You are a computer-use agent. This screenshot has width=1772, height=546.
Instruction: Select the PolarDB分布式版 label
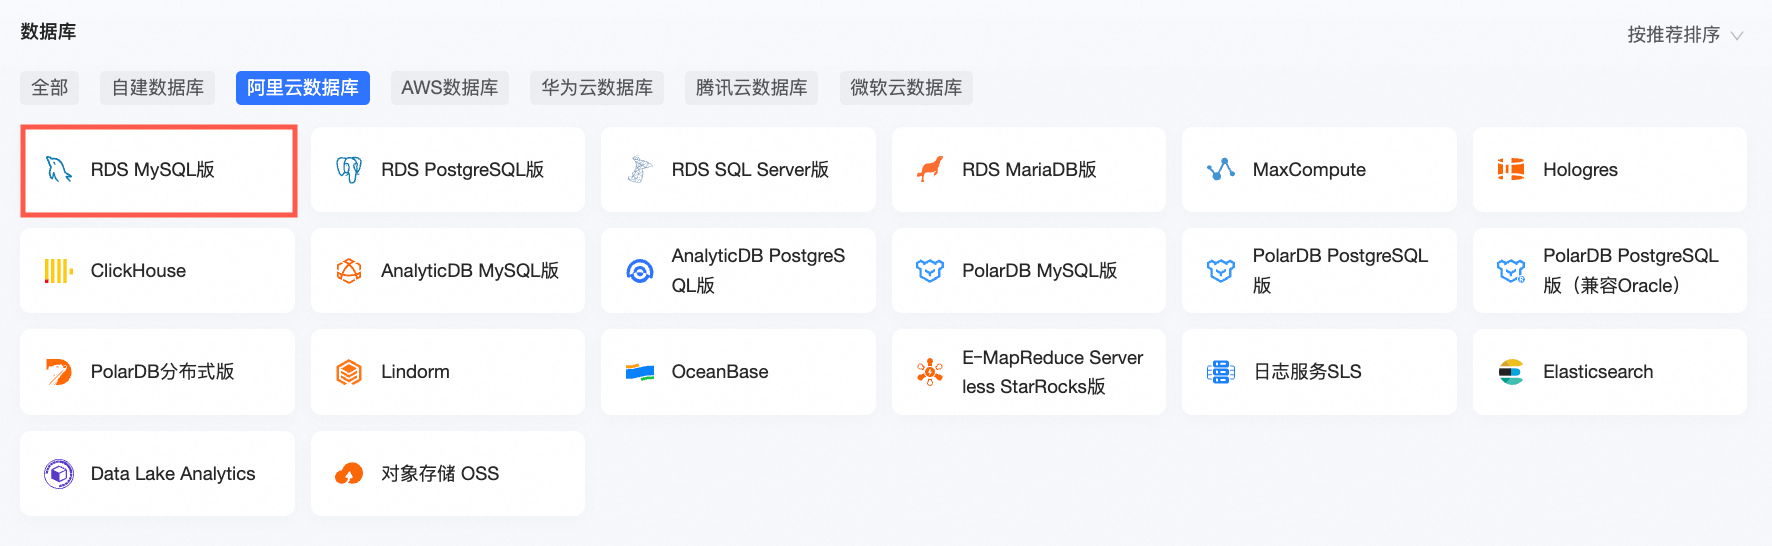163,372
